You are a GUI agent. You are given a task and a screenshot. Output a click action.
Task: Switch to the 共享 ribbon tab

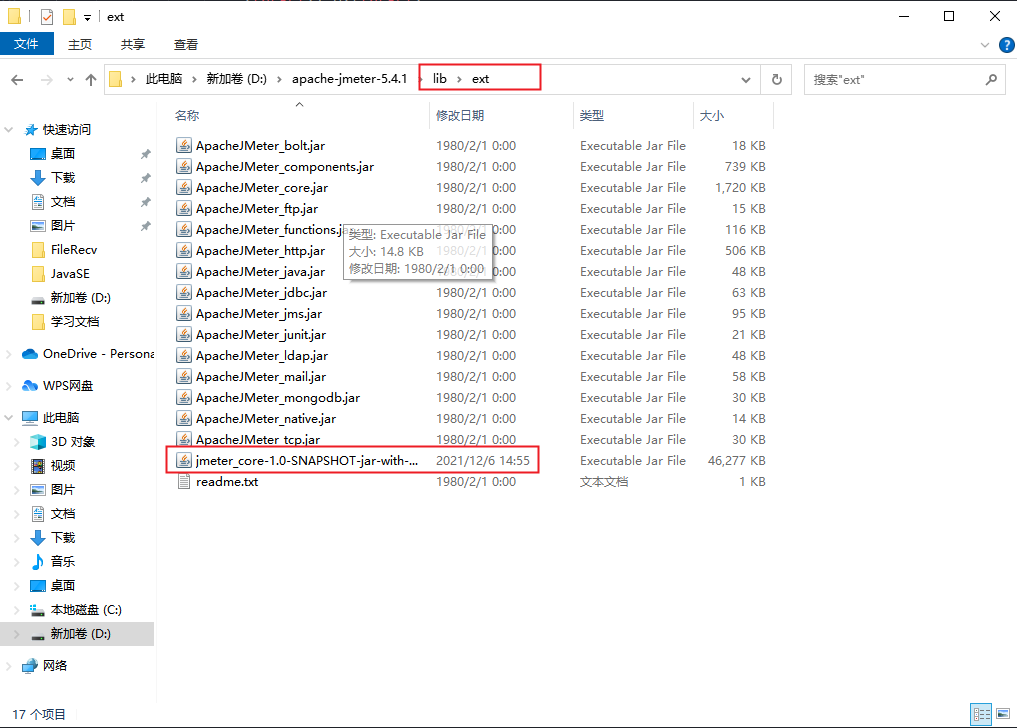click(x=132, y=44)
